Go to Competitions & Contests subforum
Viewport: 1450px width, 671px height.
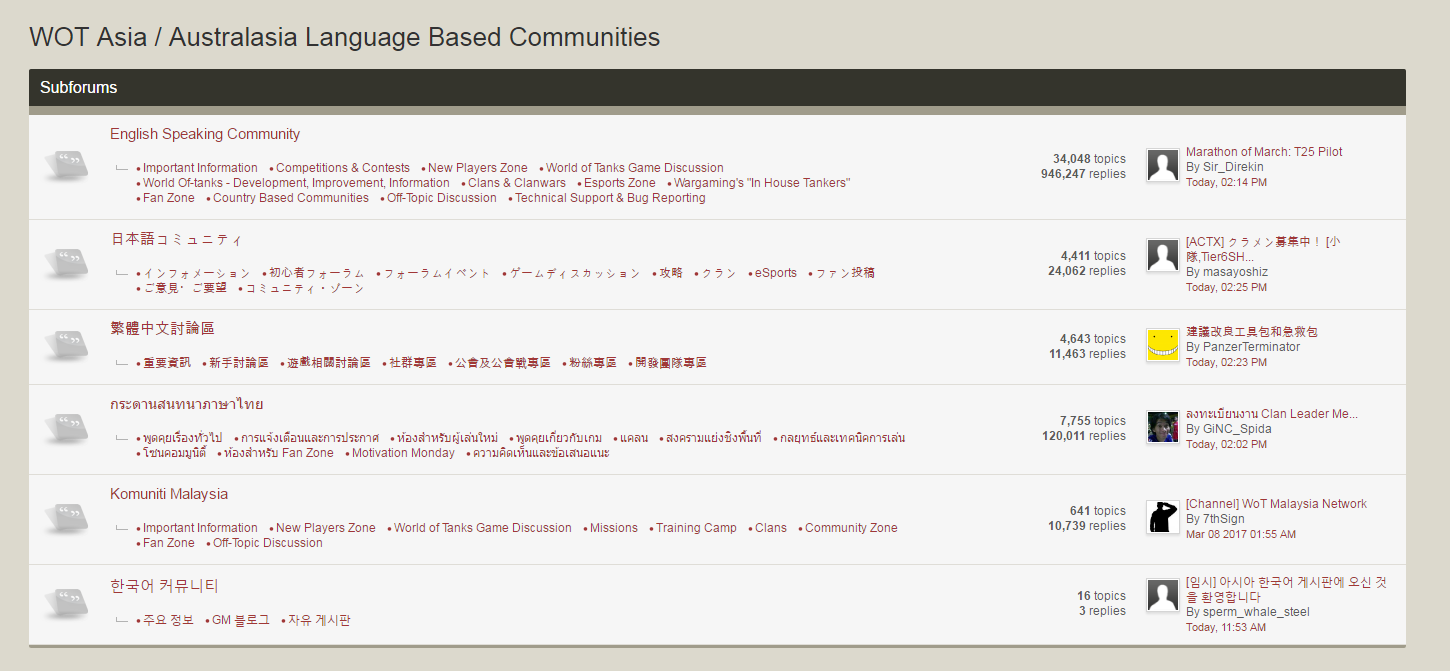pyautogui.click(x=343, y=168)
